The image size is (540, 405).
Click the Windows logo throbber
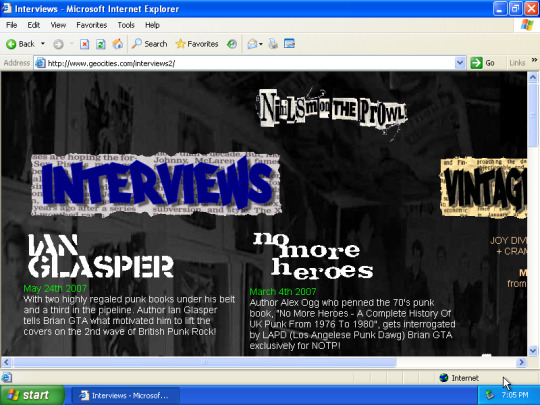pyautogui.click(x=527, y=25)
